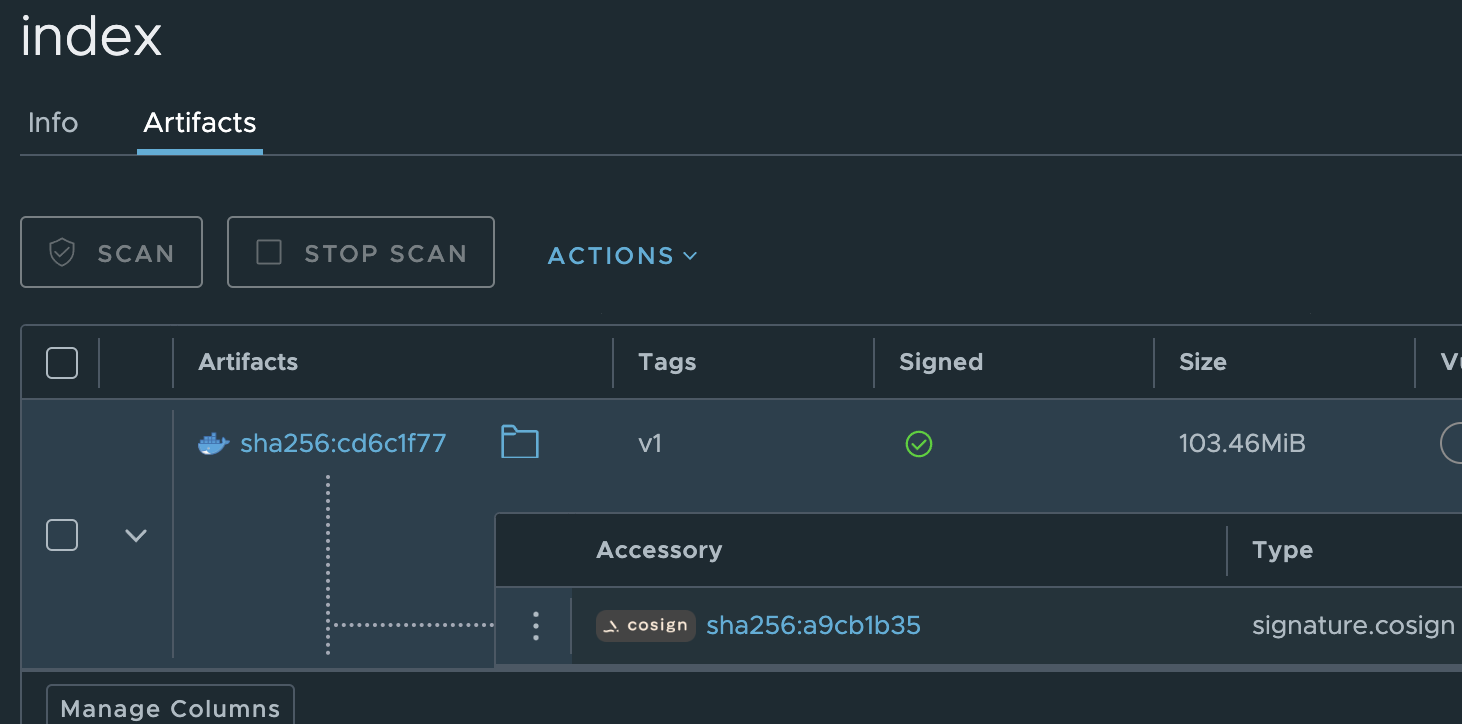Check the checkbox for the cd6c1f77 artifact row
Screen dimensions: 1462x724
(x=61, y=535)
